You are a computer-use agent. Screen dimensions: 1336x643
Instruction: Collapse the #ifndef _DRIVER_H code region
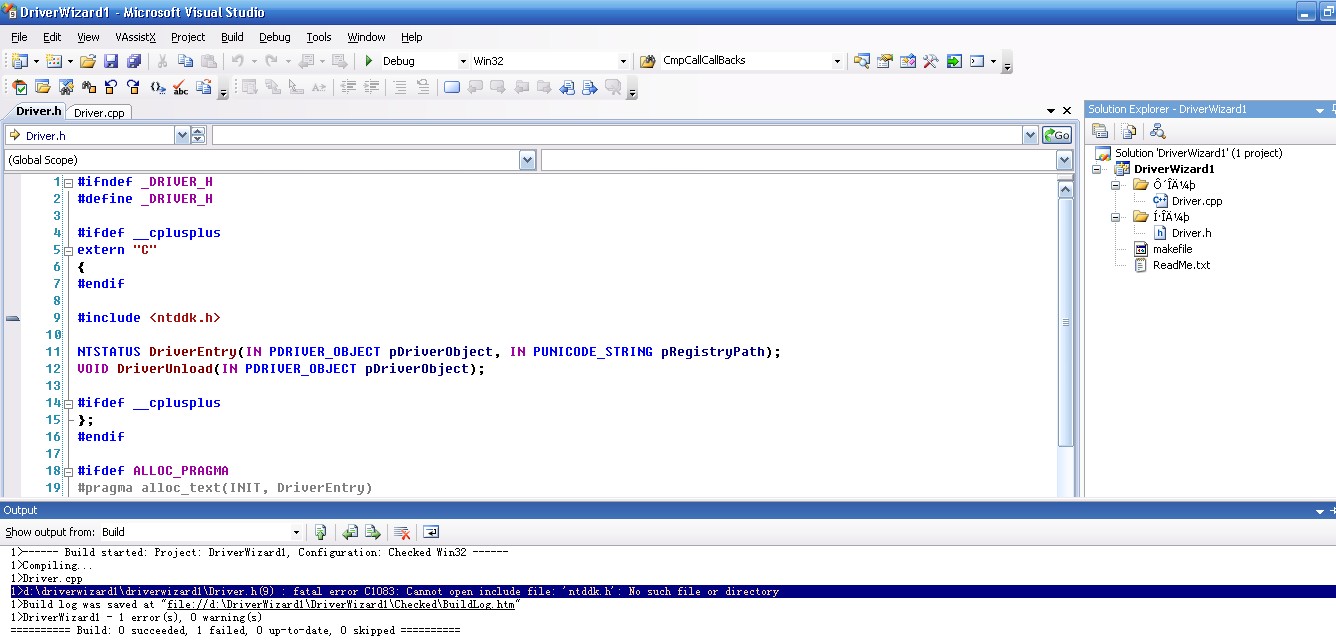[68, 182]
